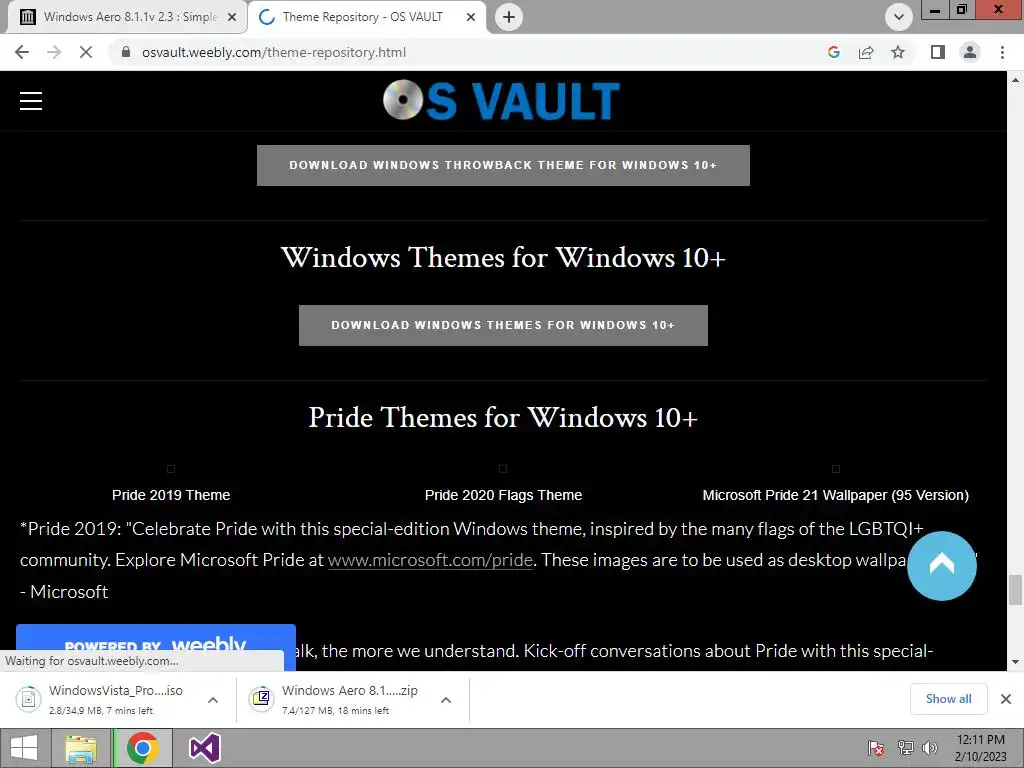Click the blue scroll-to-top button
This screenshot has width=1024, height=768.
tap(942, 566)
